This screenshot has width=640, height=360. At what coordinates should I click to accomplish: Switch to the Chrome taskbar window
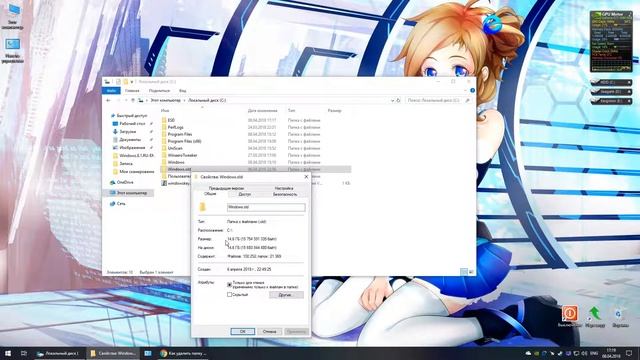point(183,353)
